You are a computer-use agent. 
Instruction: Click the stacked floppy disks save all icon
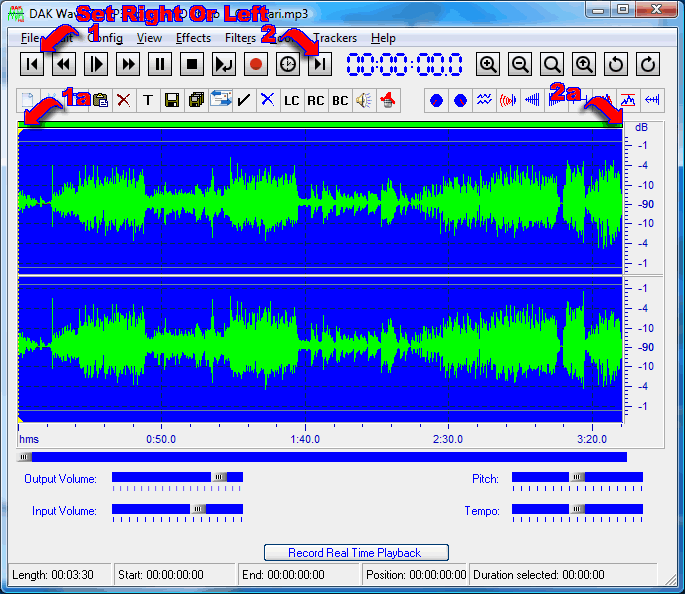coord(196,100)
